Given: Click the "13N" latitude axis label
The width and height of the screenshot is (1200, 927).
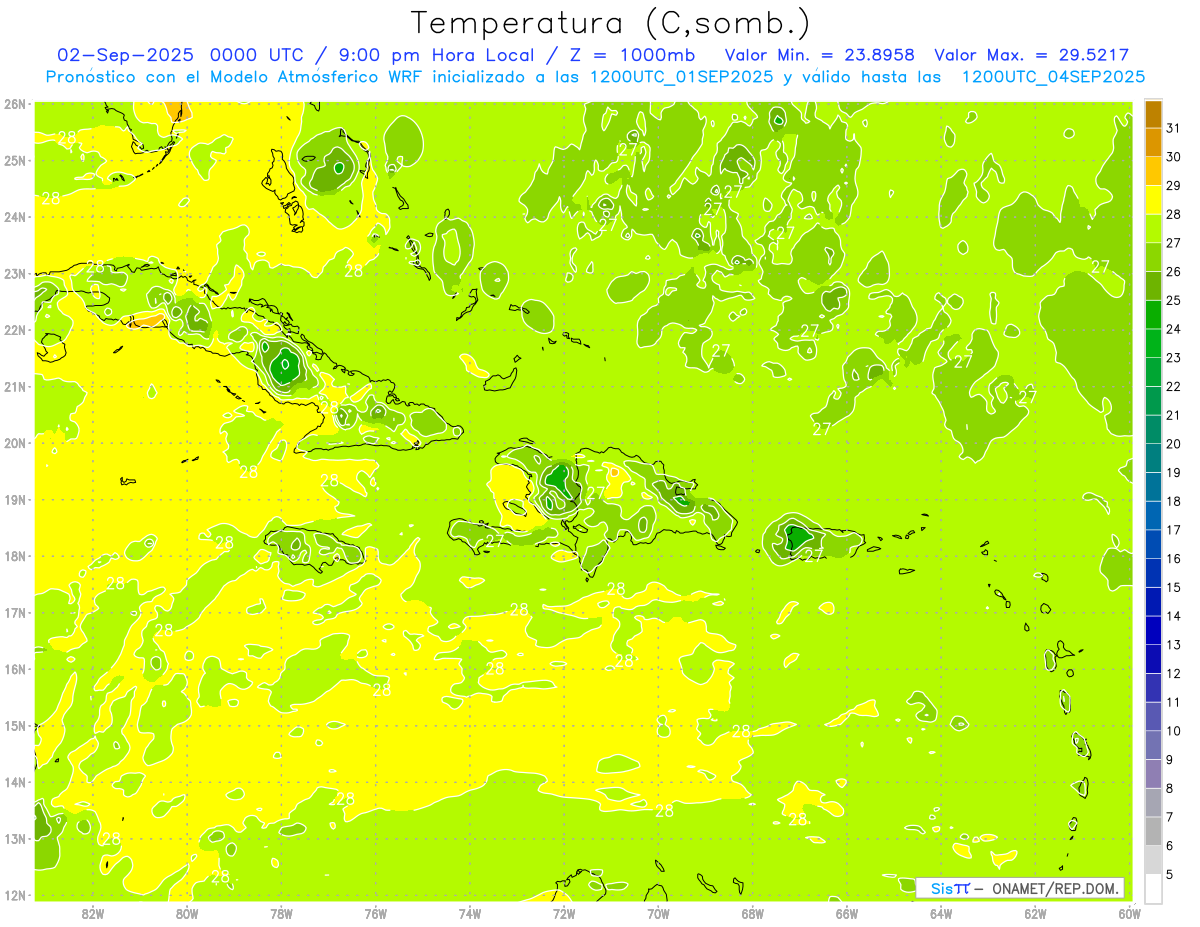Looking at the screenshot, I should (15, 839).
